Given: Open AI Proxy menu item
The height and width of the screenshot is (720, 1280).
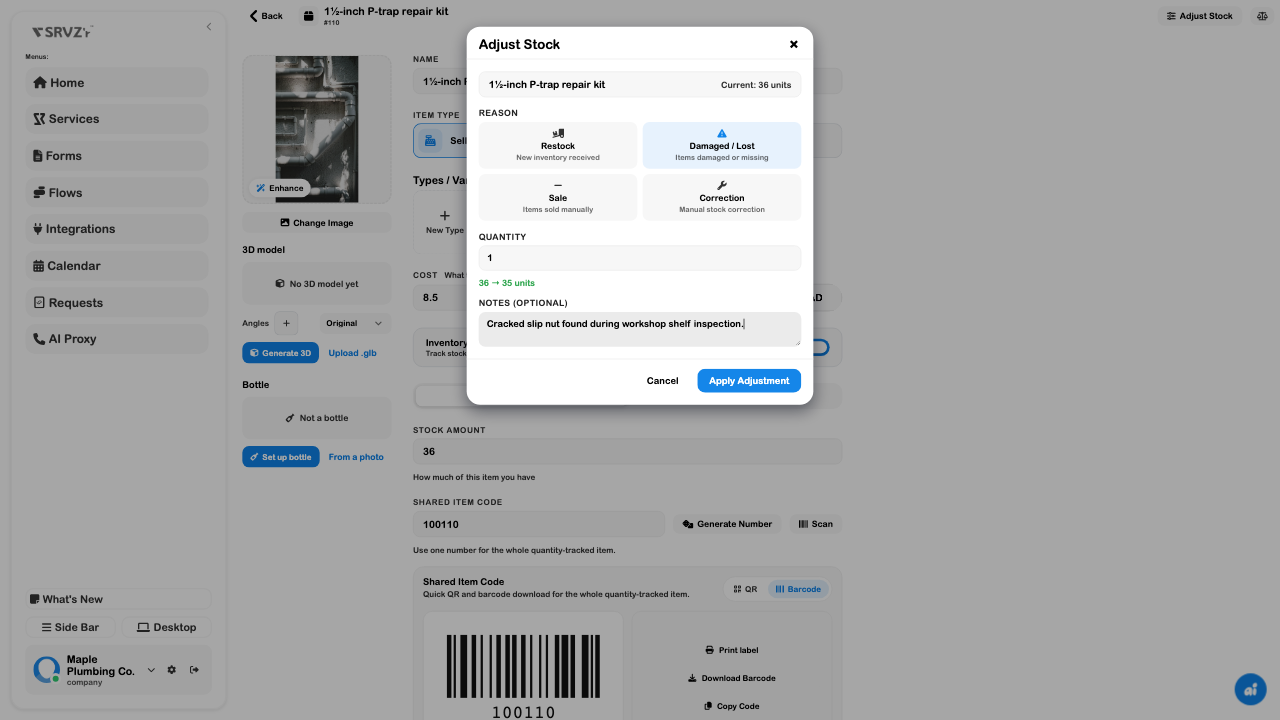Looking at the screenshot, I should tap(117, 339).
